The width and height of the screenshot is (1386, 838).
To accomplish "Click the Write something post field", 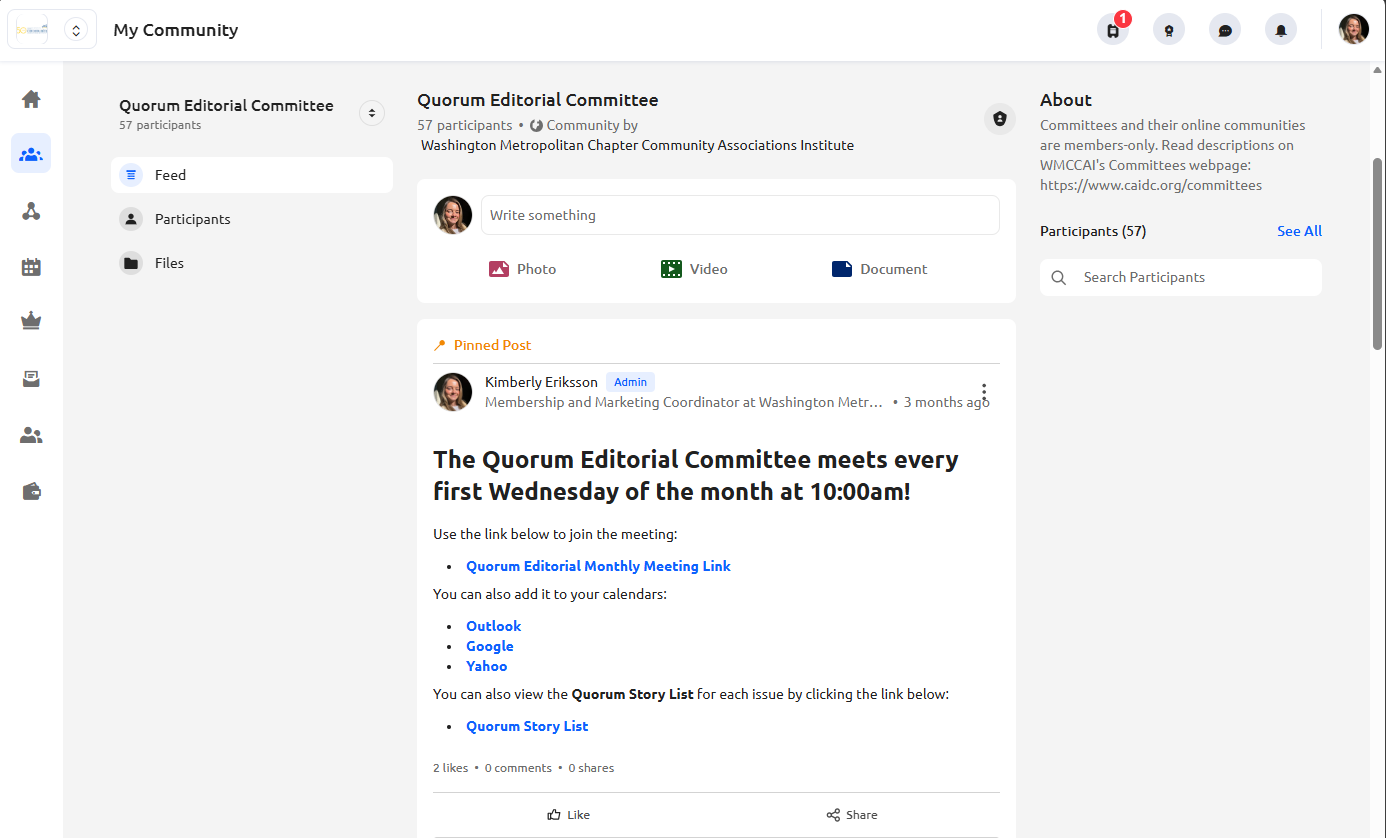I will click(x=740, y=215).
